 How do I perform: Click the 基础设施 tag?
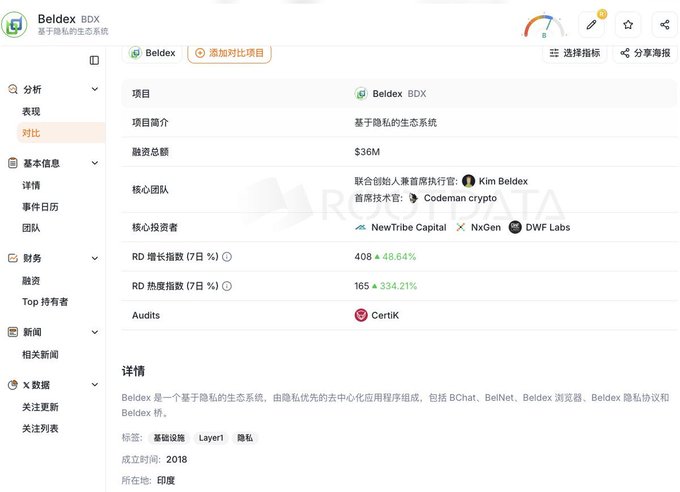click(x=169, y=438)
